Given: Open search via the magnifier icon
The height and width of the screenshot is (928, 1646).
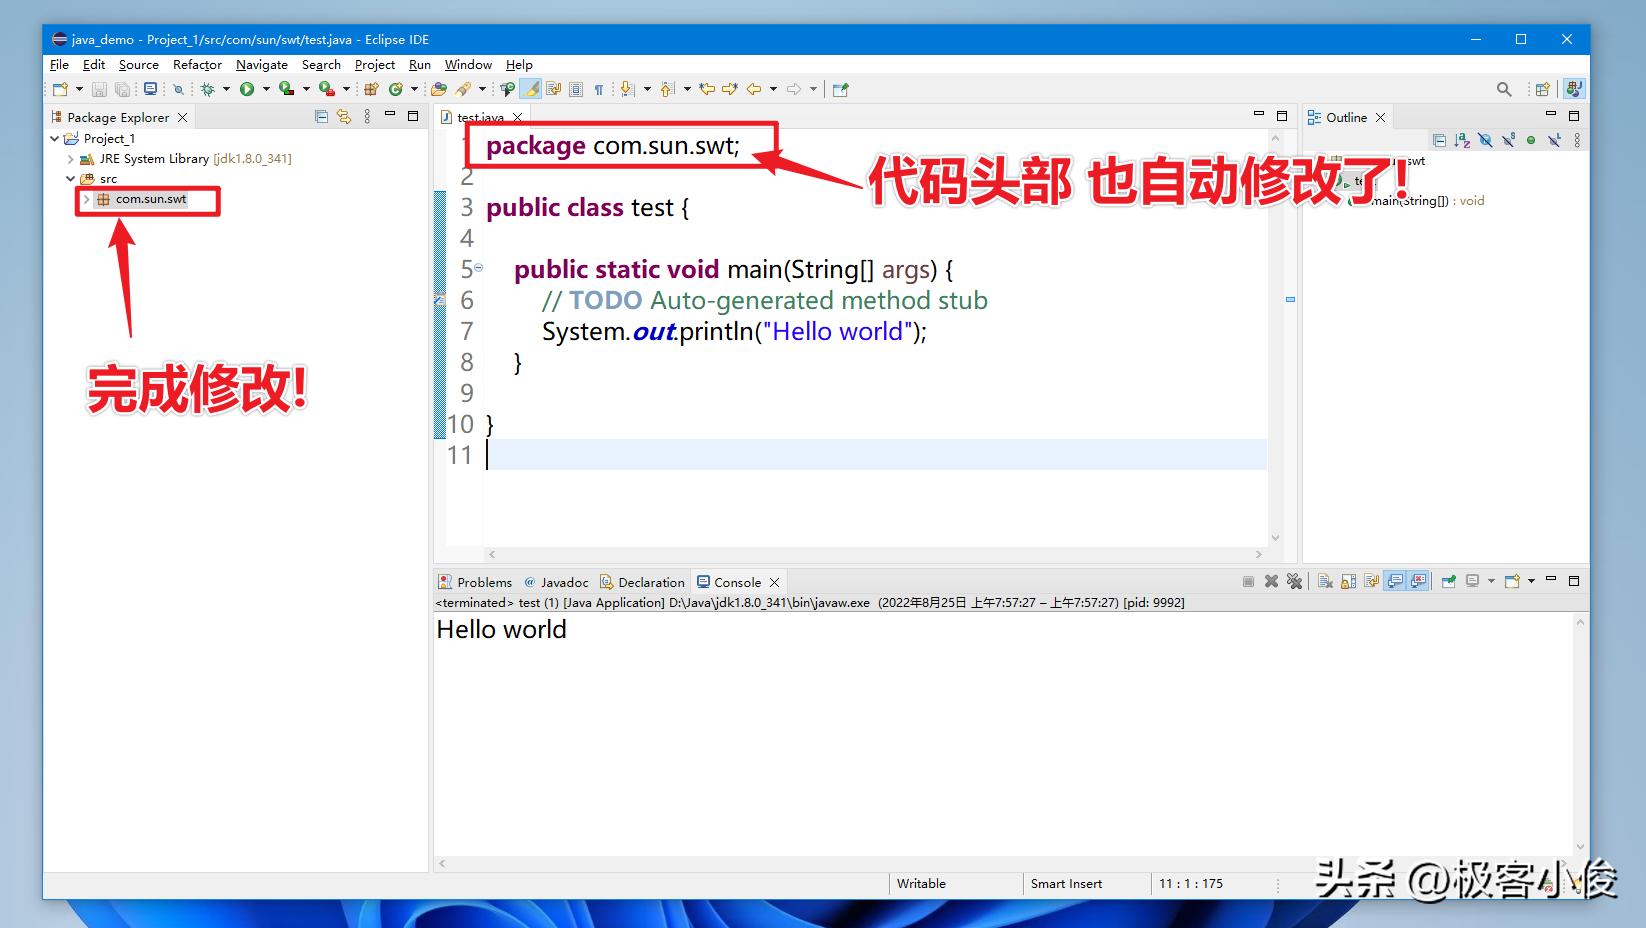Looking at the screenshot, I should tap(1504, 89).
